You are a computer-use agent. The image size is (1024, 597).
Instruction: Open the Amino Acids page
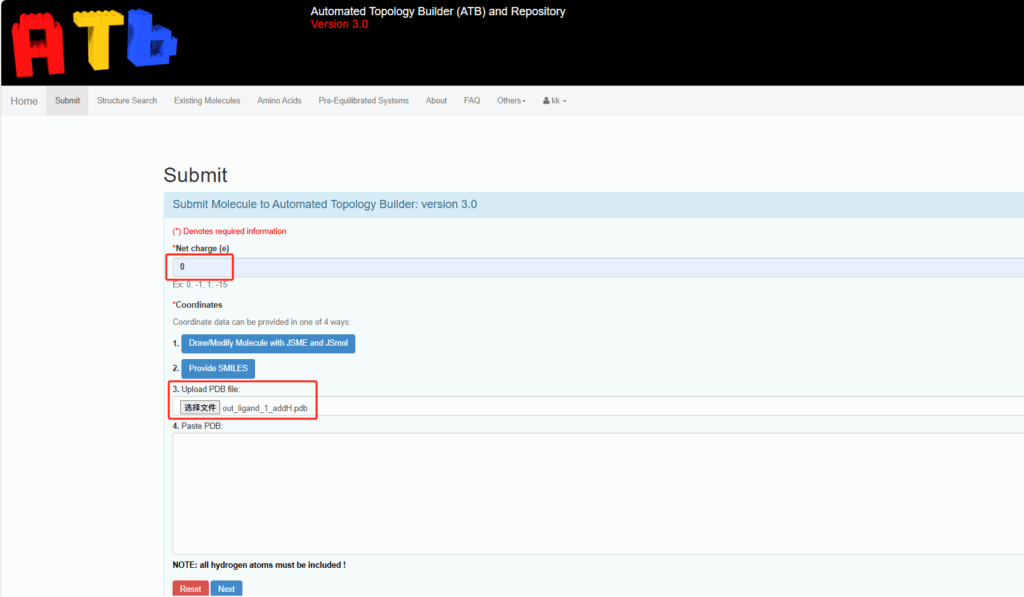pyautogui.click(x=279, y=101)
